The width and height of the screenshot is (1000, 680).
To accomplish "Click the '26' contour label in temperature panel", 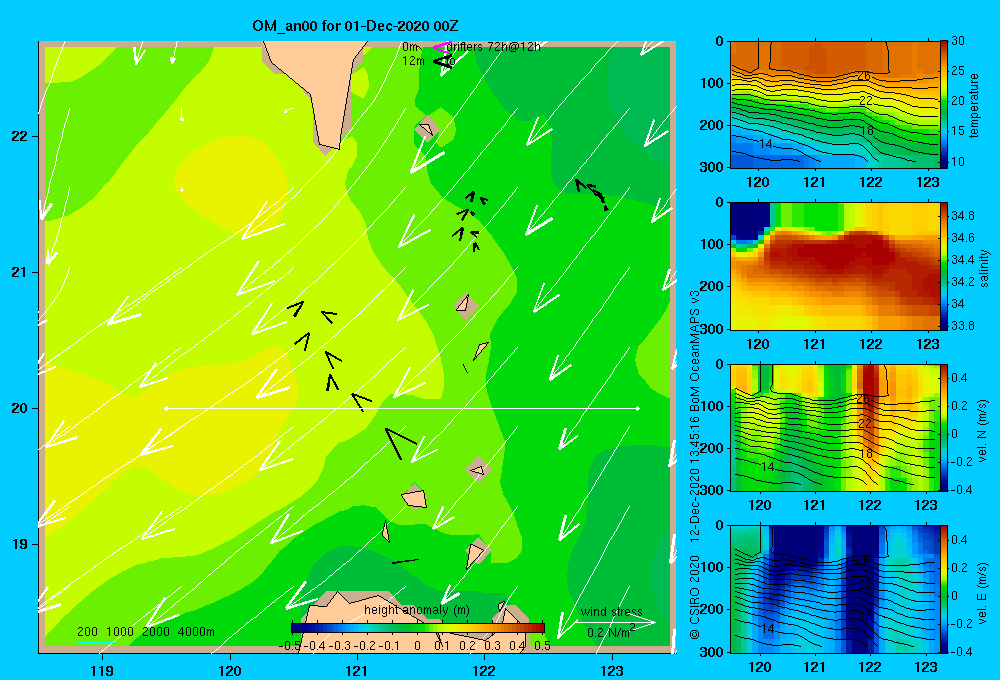I will pyautogui.click(x=863, y=76).
